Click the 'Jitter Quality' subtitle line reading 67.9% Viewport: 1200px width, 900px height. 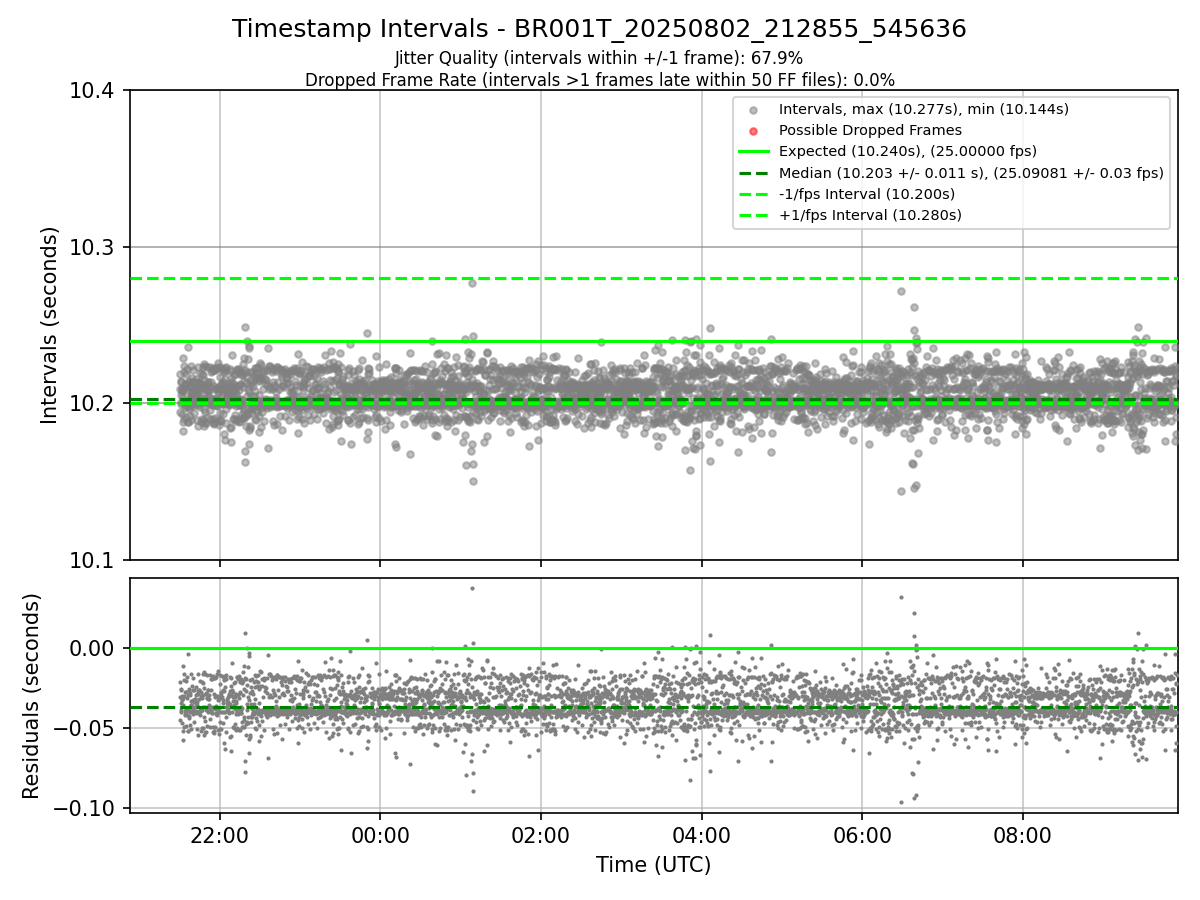click(599, 59)
